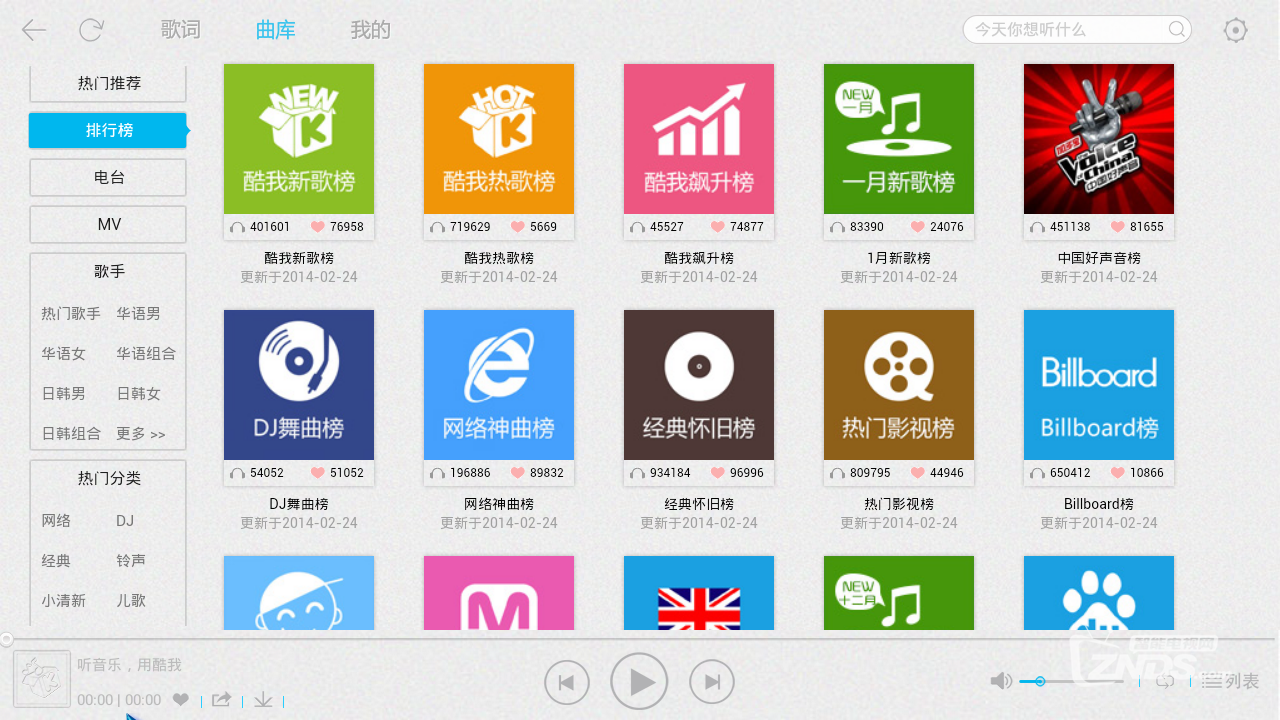Open the 热门影视榜 chart cover

pos(899,385)
